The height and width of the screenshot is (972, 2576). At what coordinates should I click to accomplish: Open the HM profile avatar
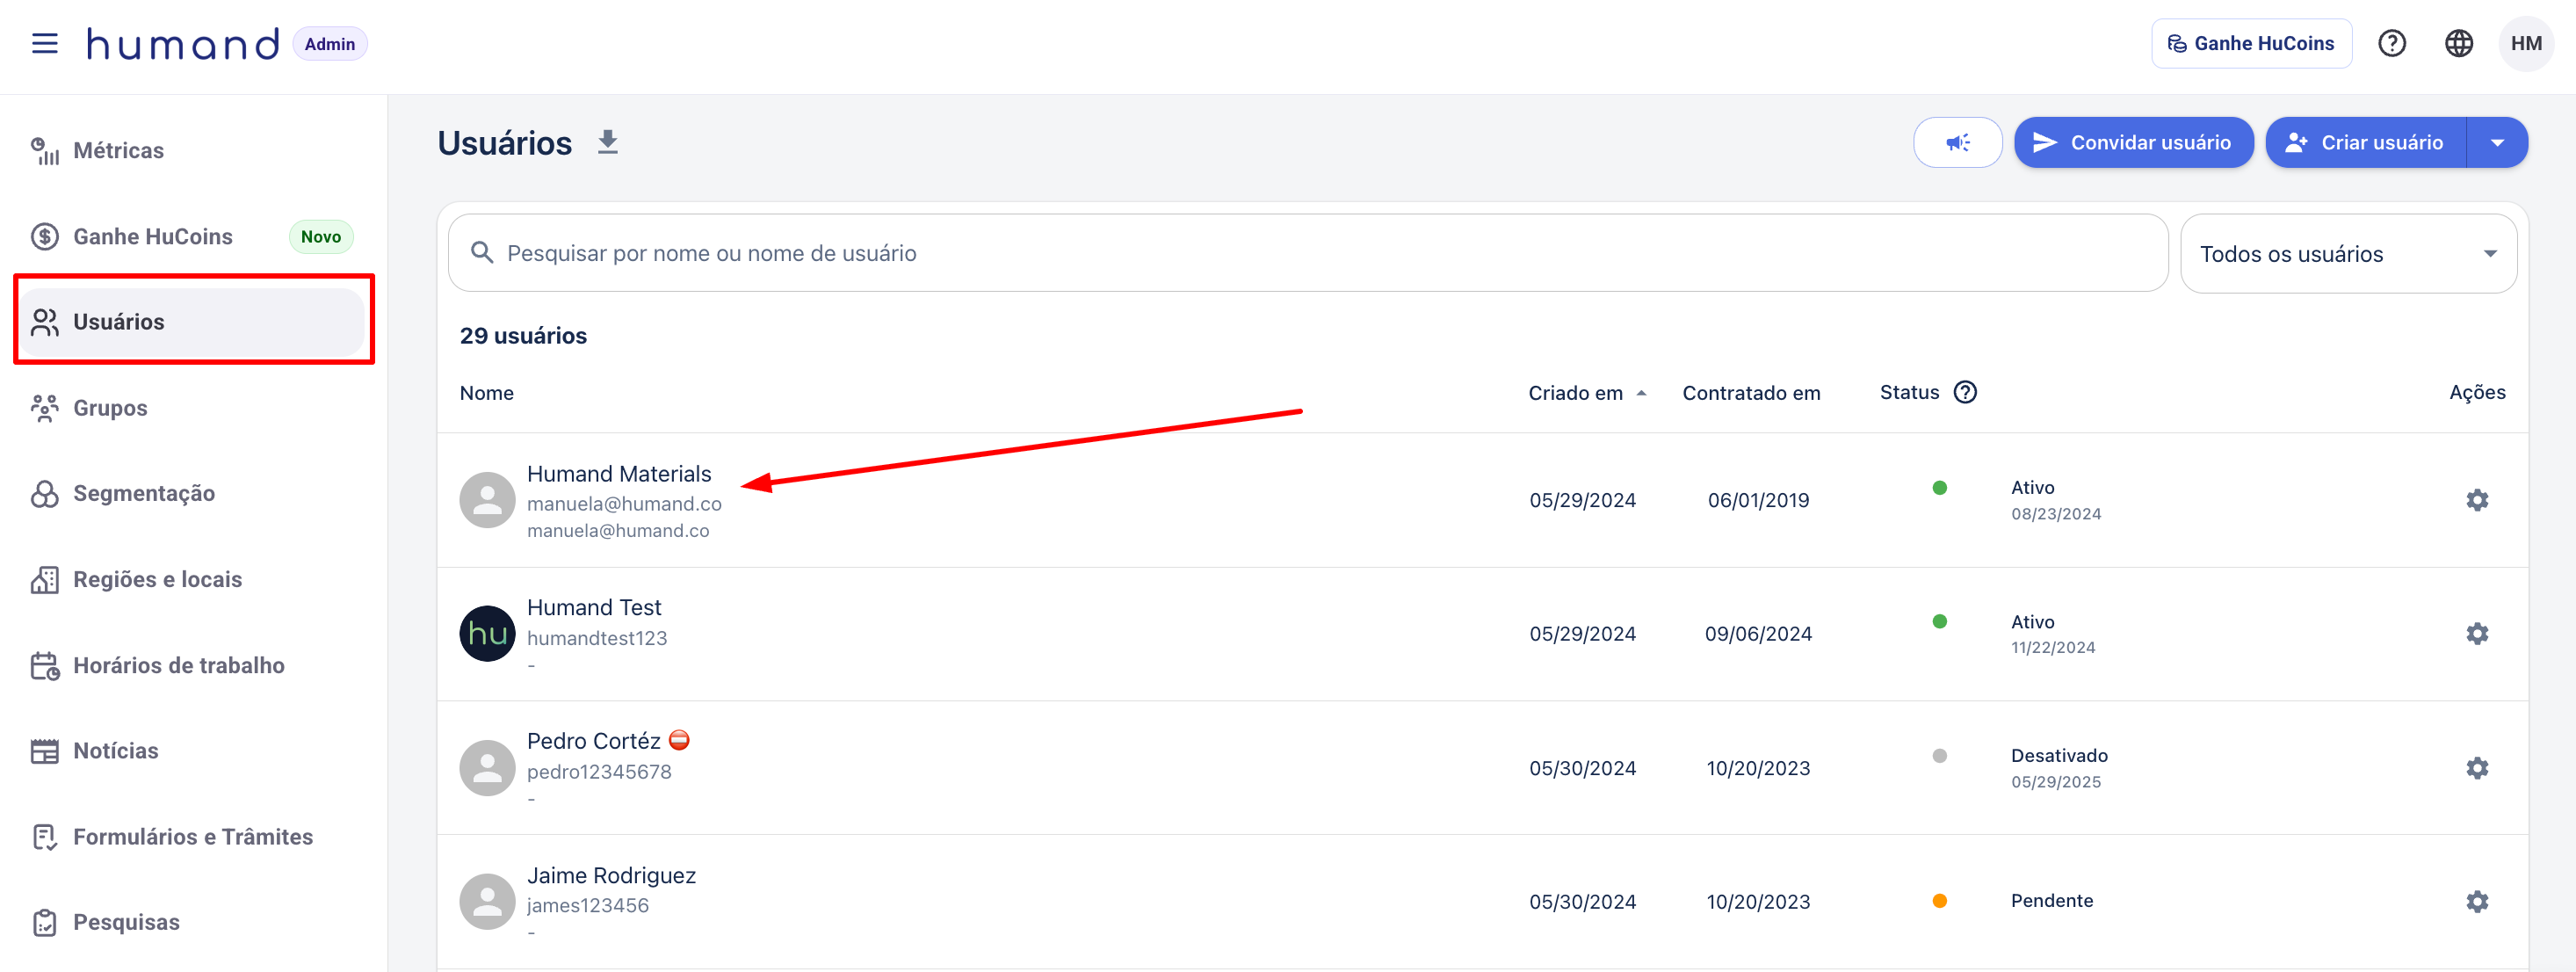(2525, 44)
